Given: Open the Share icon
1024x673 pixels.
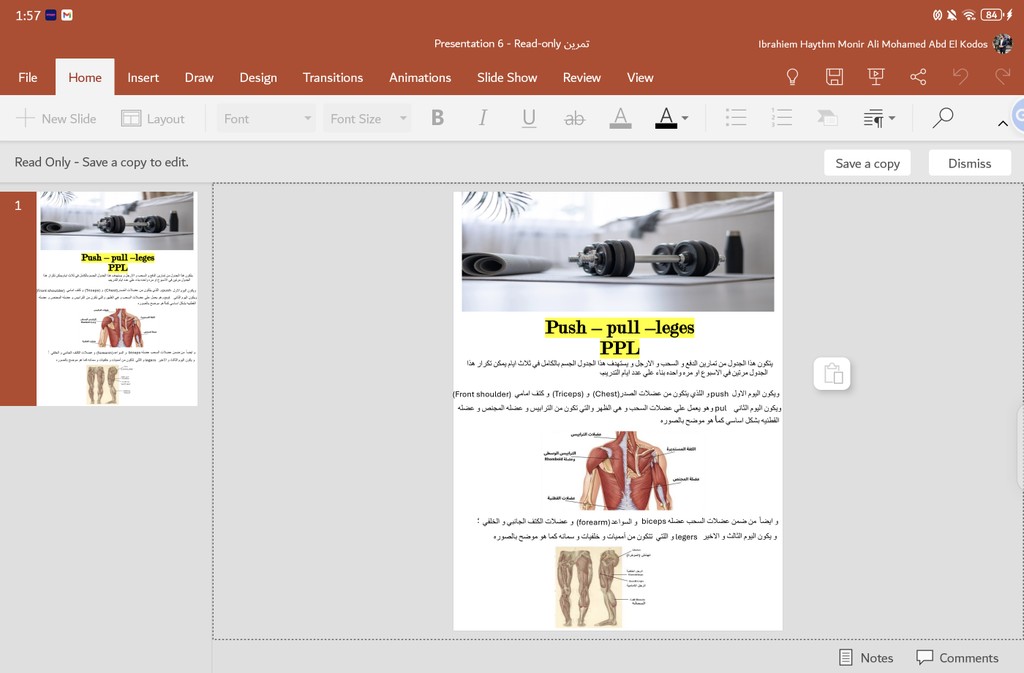Looking at the screenshot, I should tap(918, 77).
